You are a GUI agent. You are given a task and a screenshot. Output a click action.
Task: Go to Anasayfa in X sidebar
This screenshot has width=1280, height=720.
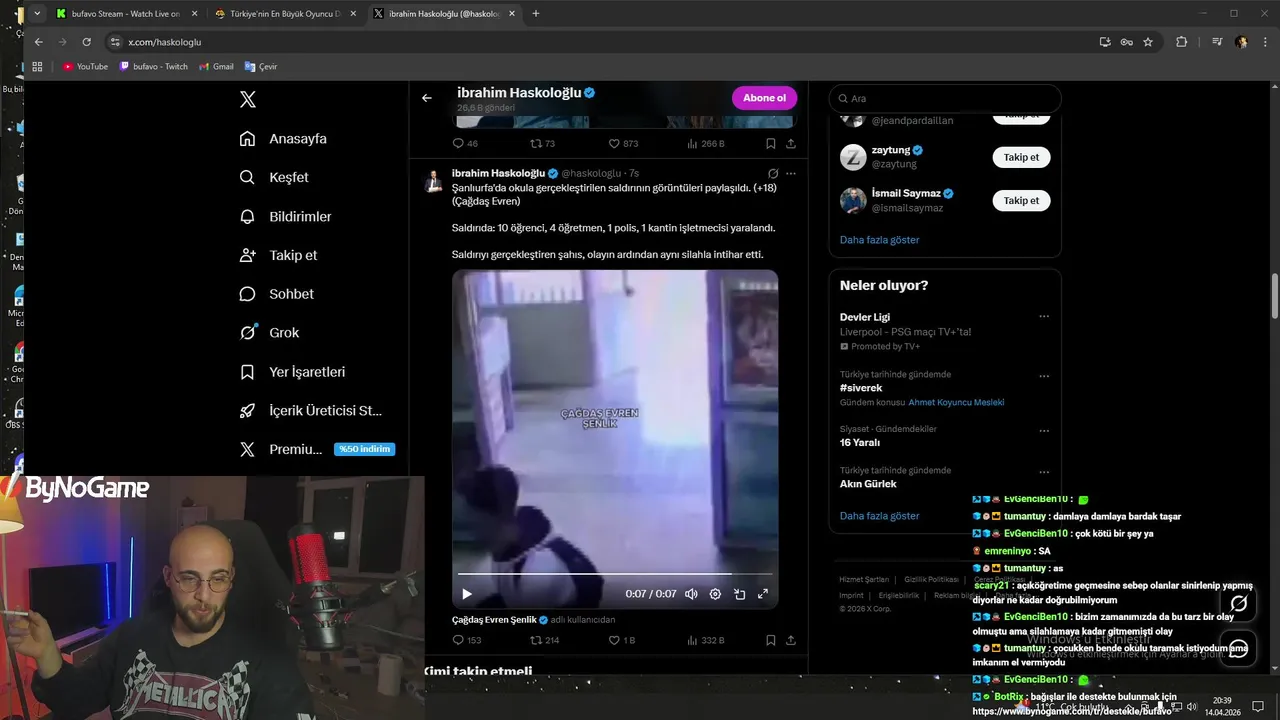click(283, 139)
